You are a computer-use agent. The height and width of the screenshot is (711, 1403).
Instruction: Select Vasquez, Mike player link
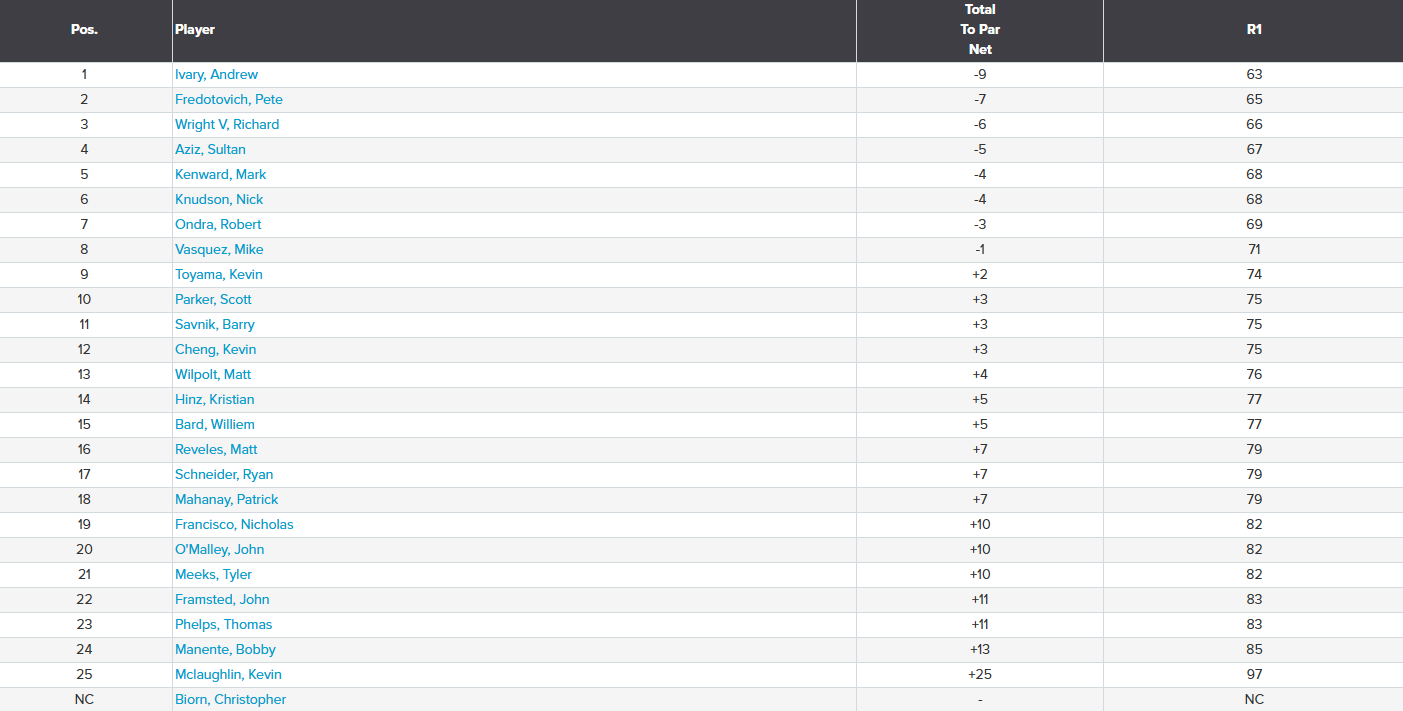[x=219, y=250]
